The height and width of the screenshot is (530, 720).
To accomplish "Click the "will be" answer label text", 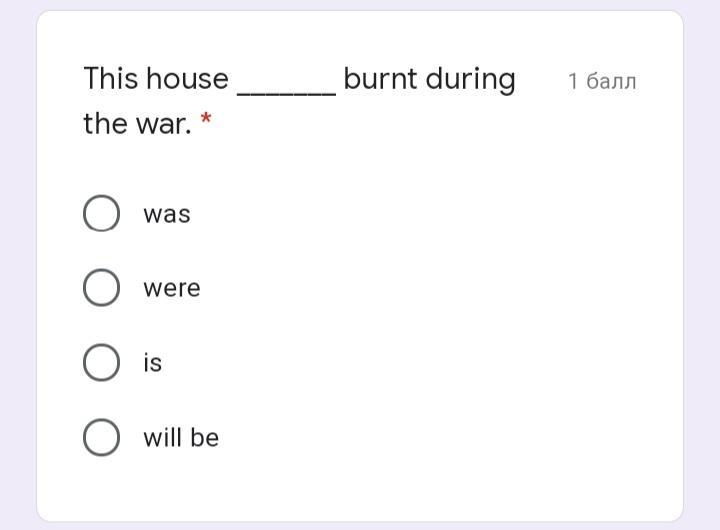I will [181, 437].
